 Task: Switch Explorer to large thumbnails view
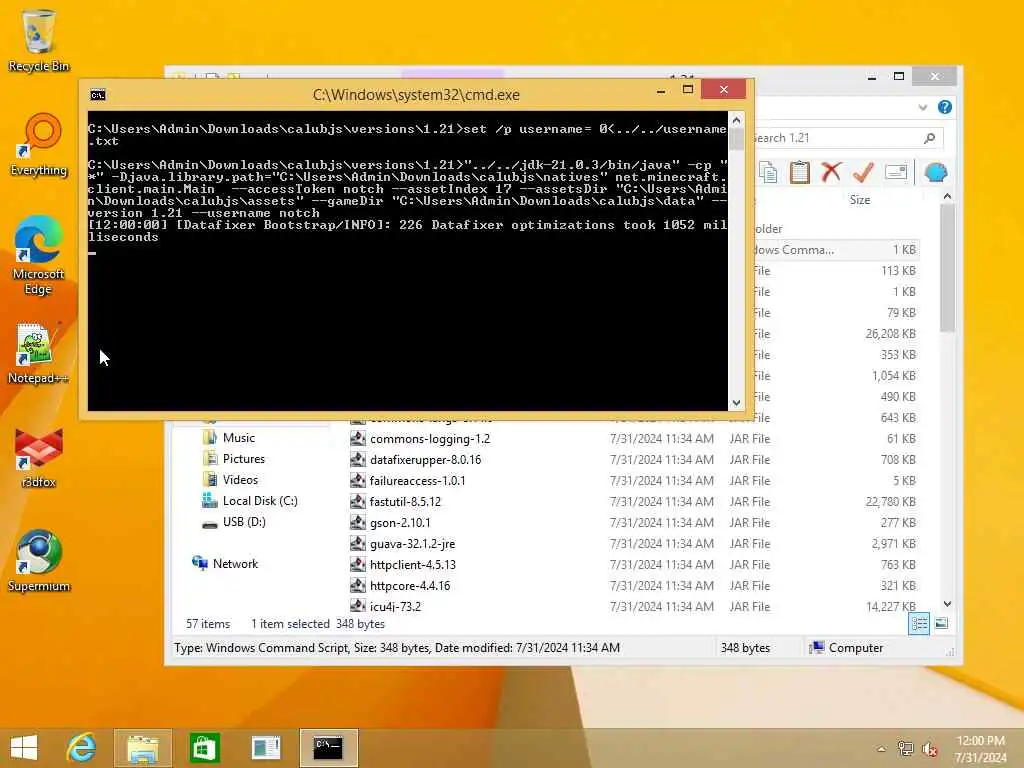coord(941,624)
